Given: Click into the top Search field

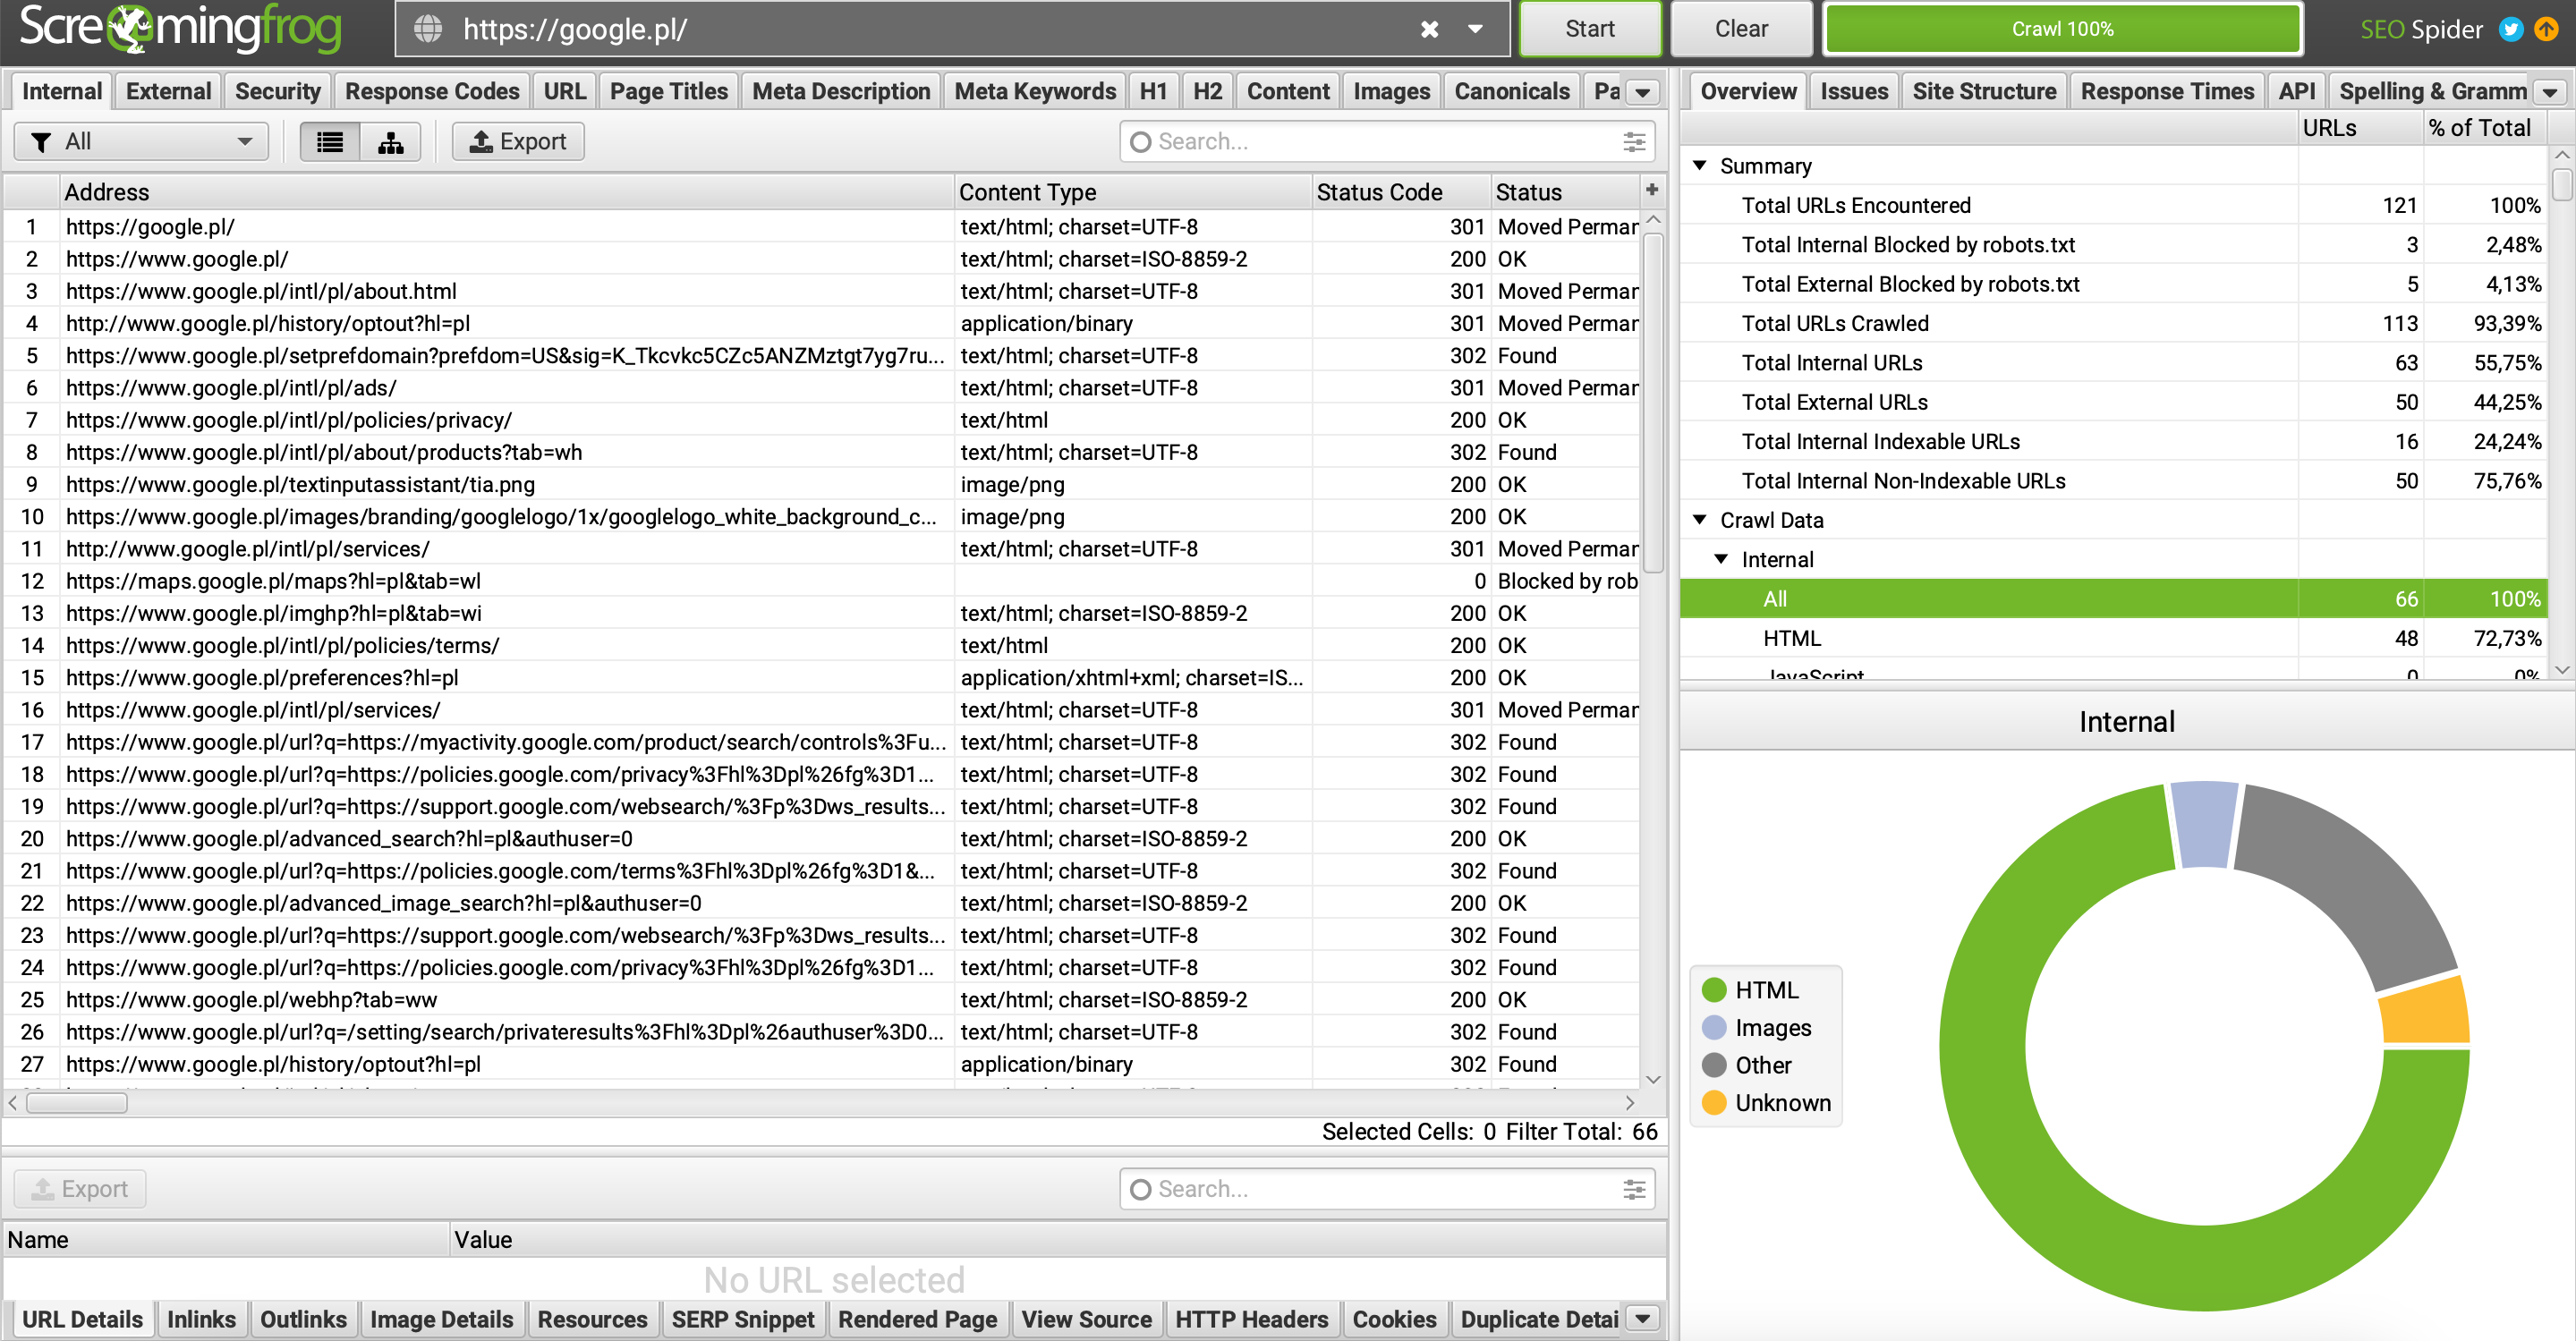Looking at the screenshot, I should point(1385,141).
